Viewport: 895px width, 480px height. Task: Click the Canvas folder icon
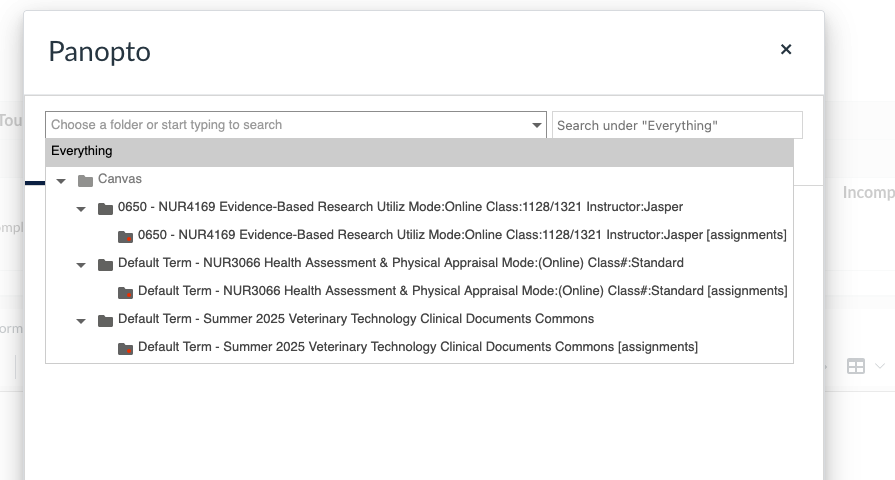point(85,180)
